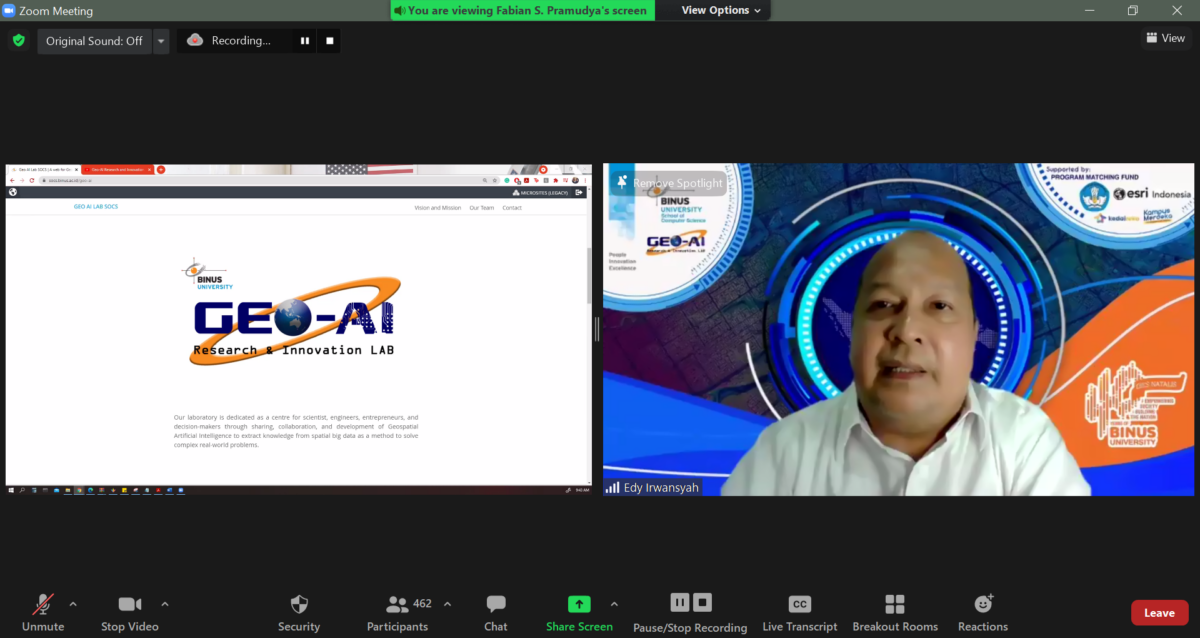Open a new tab in the shared browser

tap(161, 170)
